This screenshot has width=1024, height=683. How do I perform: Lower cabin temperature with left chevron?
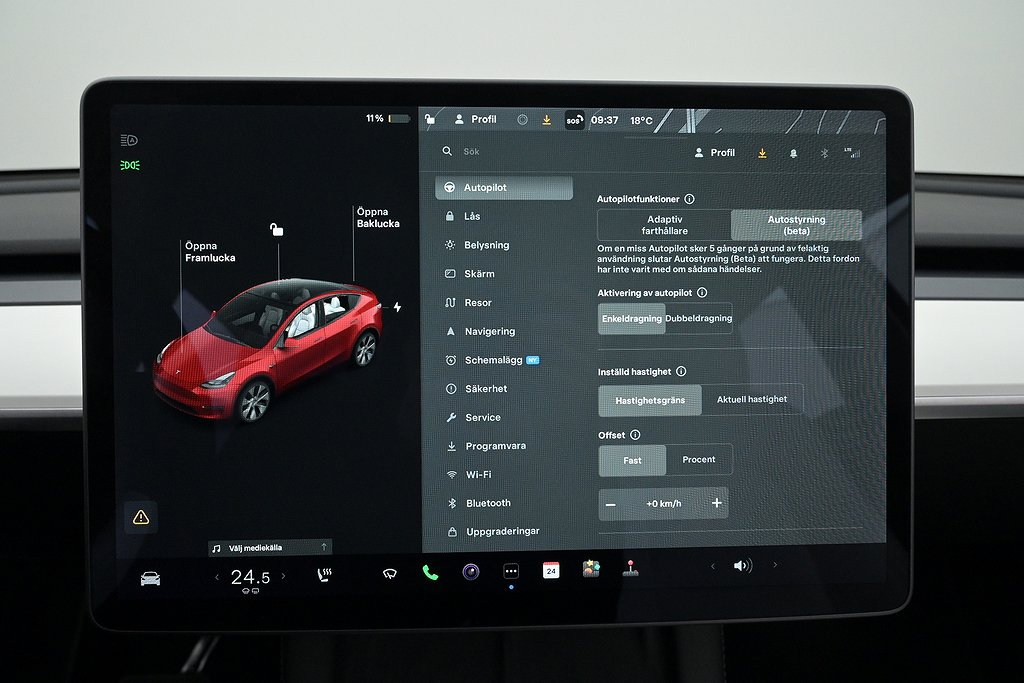tap(217, 577)
